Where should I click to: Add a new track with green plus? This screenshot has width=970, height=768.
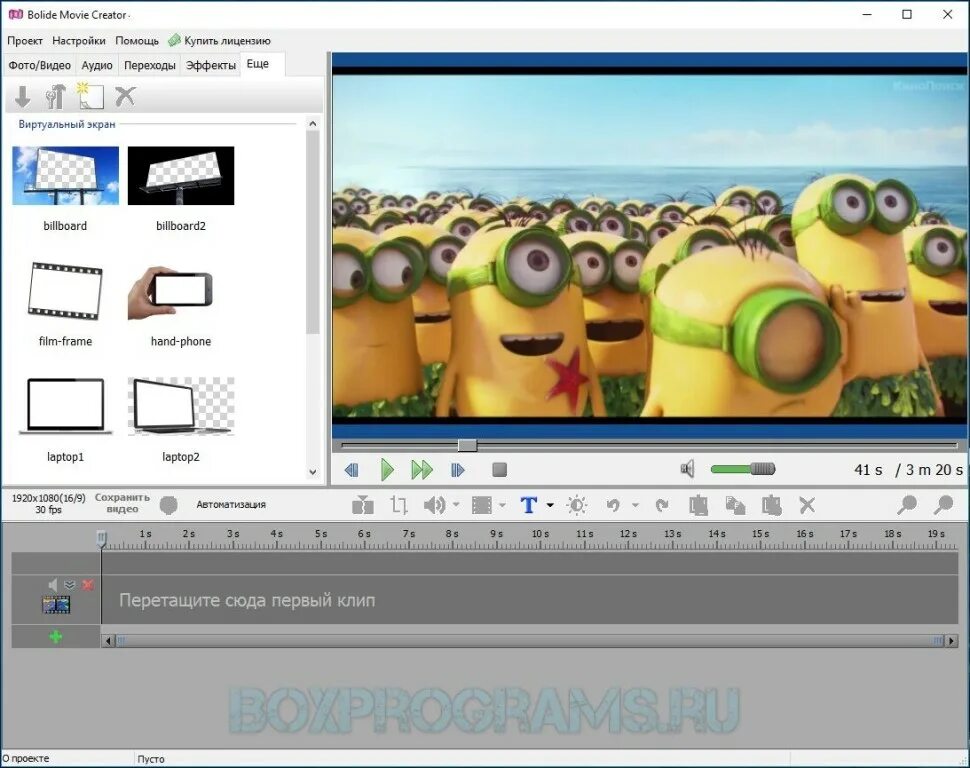coord(56,636)
